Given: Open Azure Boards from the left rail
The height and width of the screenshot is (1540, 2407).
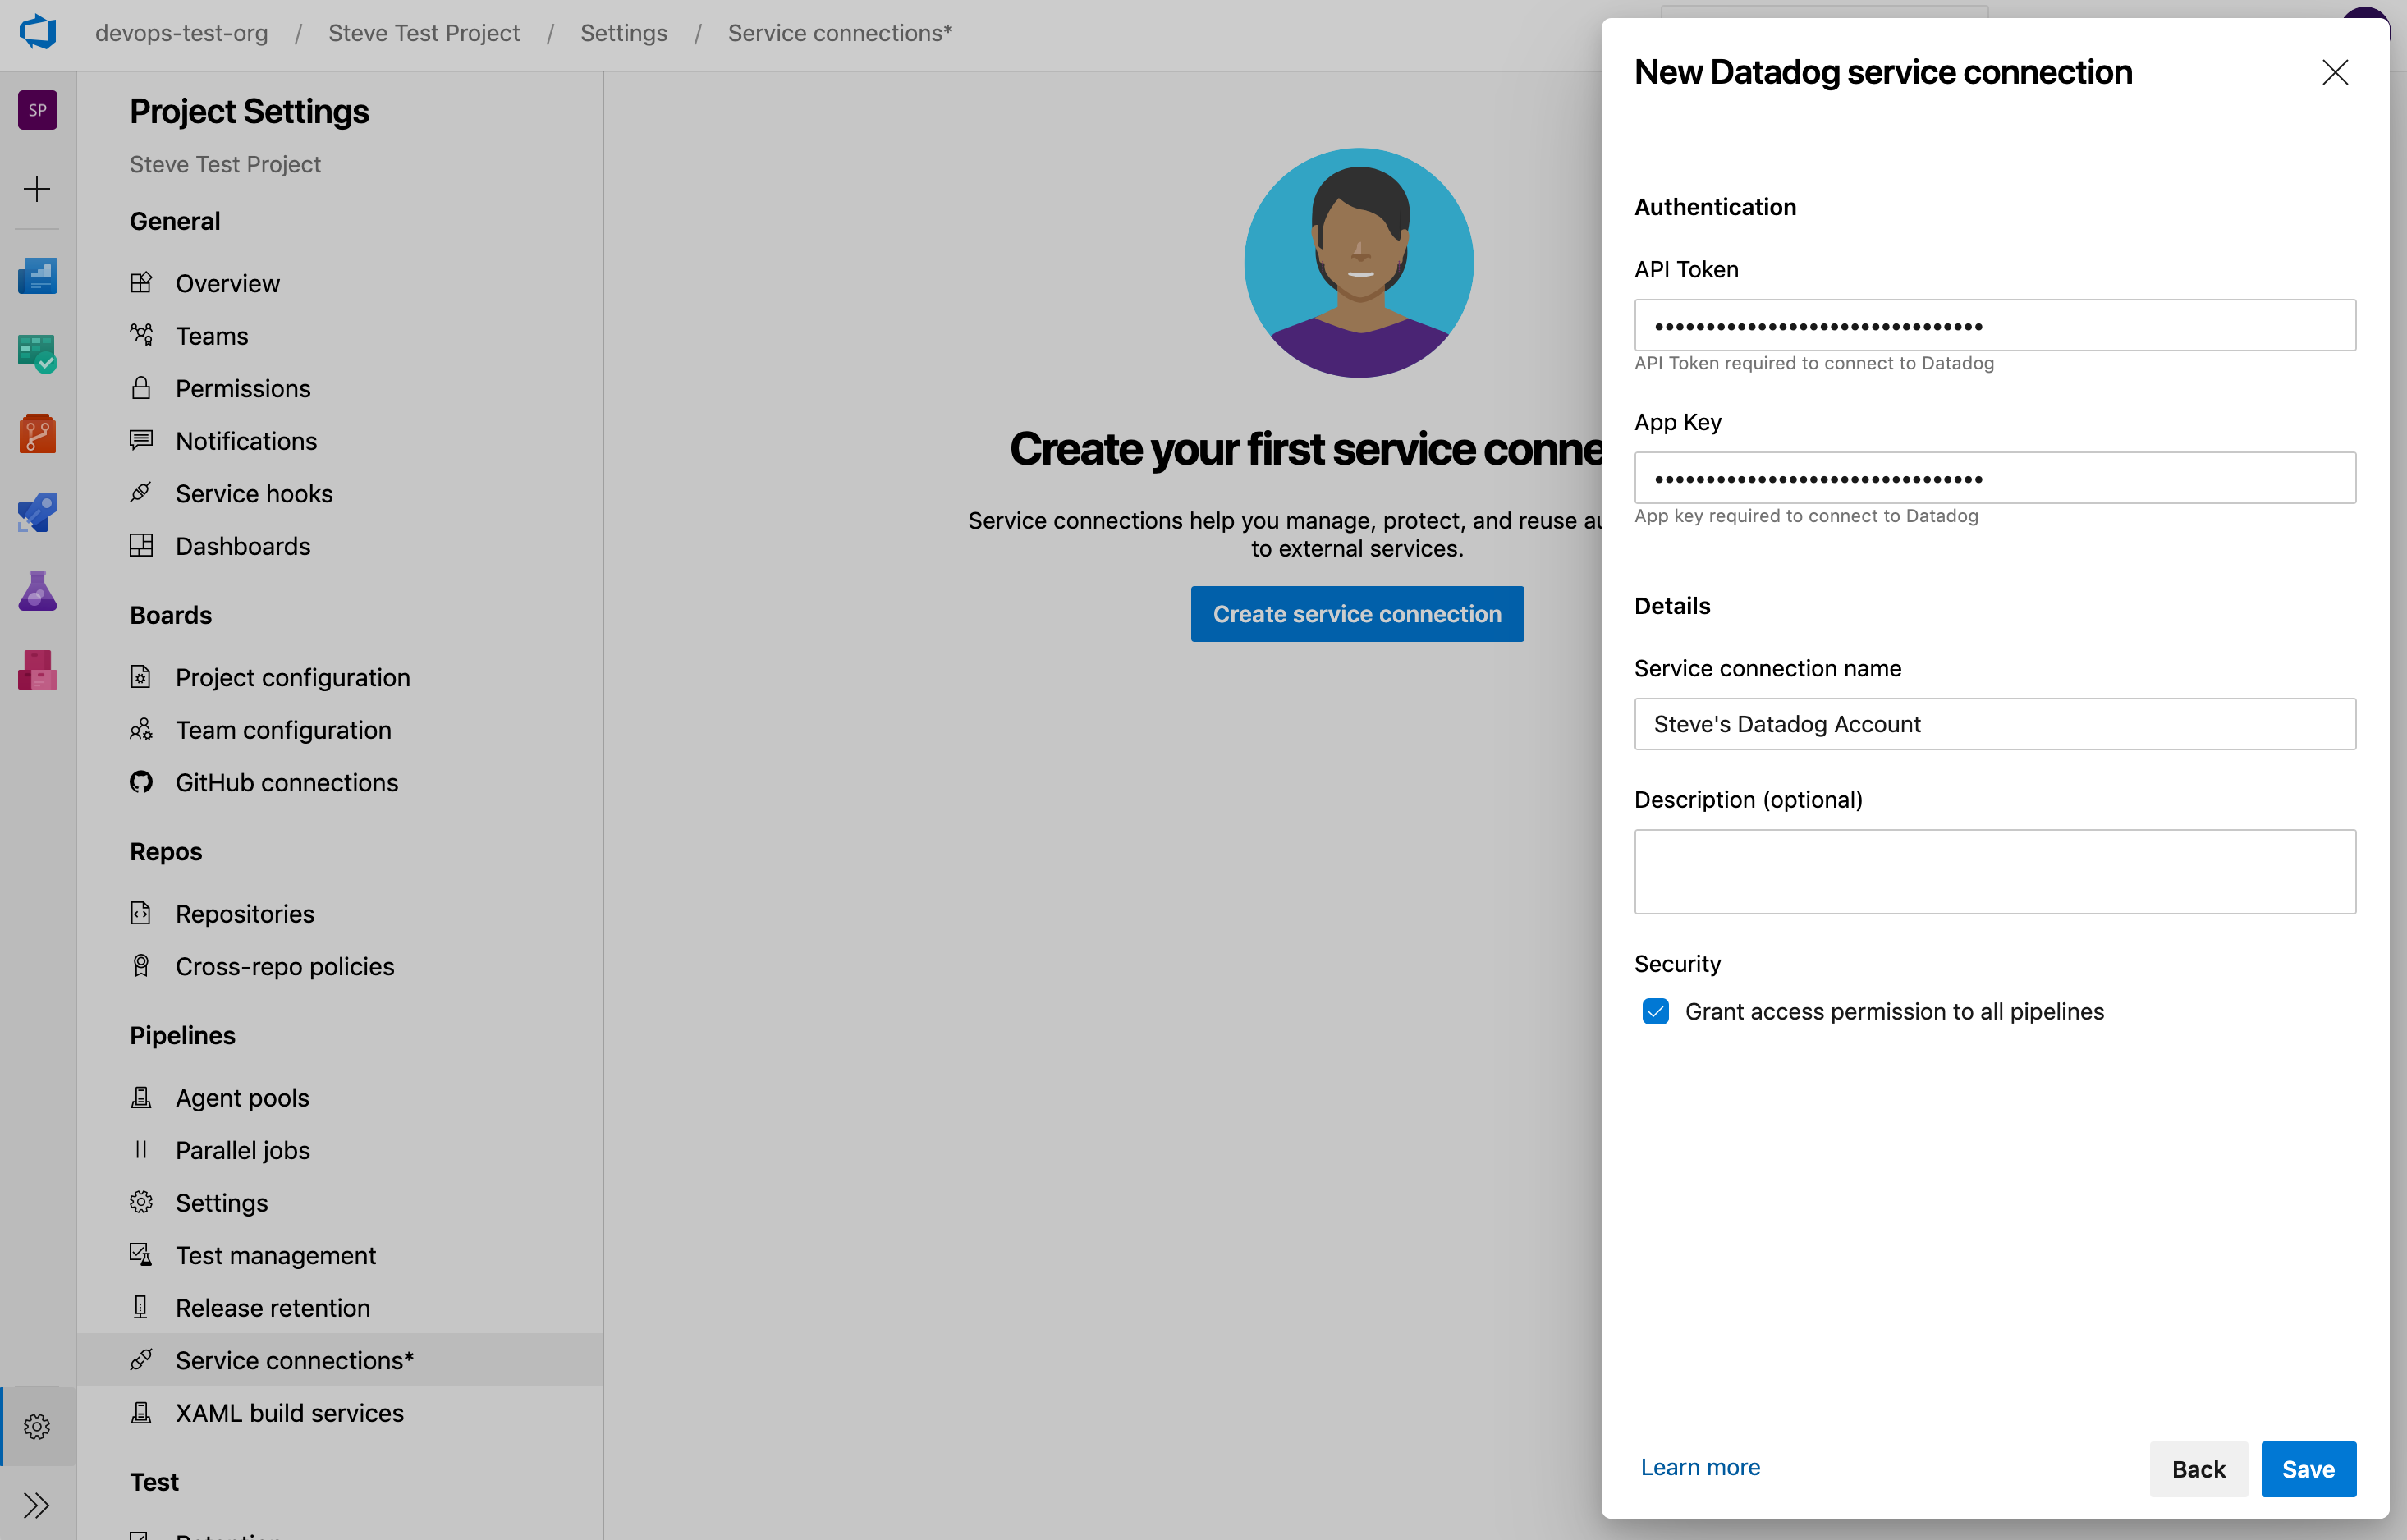Looking at the screenshot, I should 37,352.
